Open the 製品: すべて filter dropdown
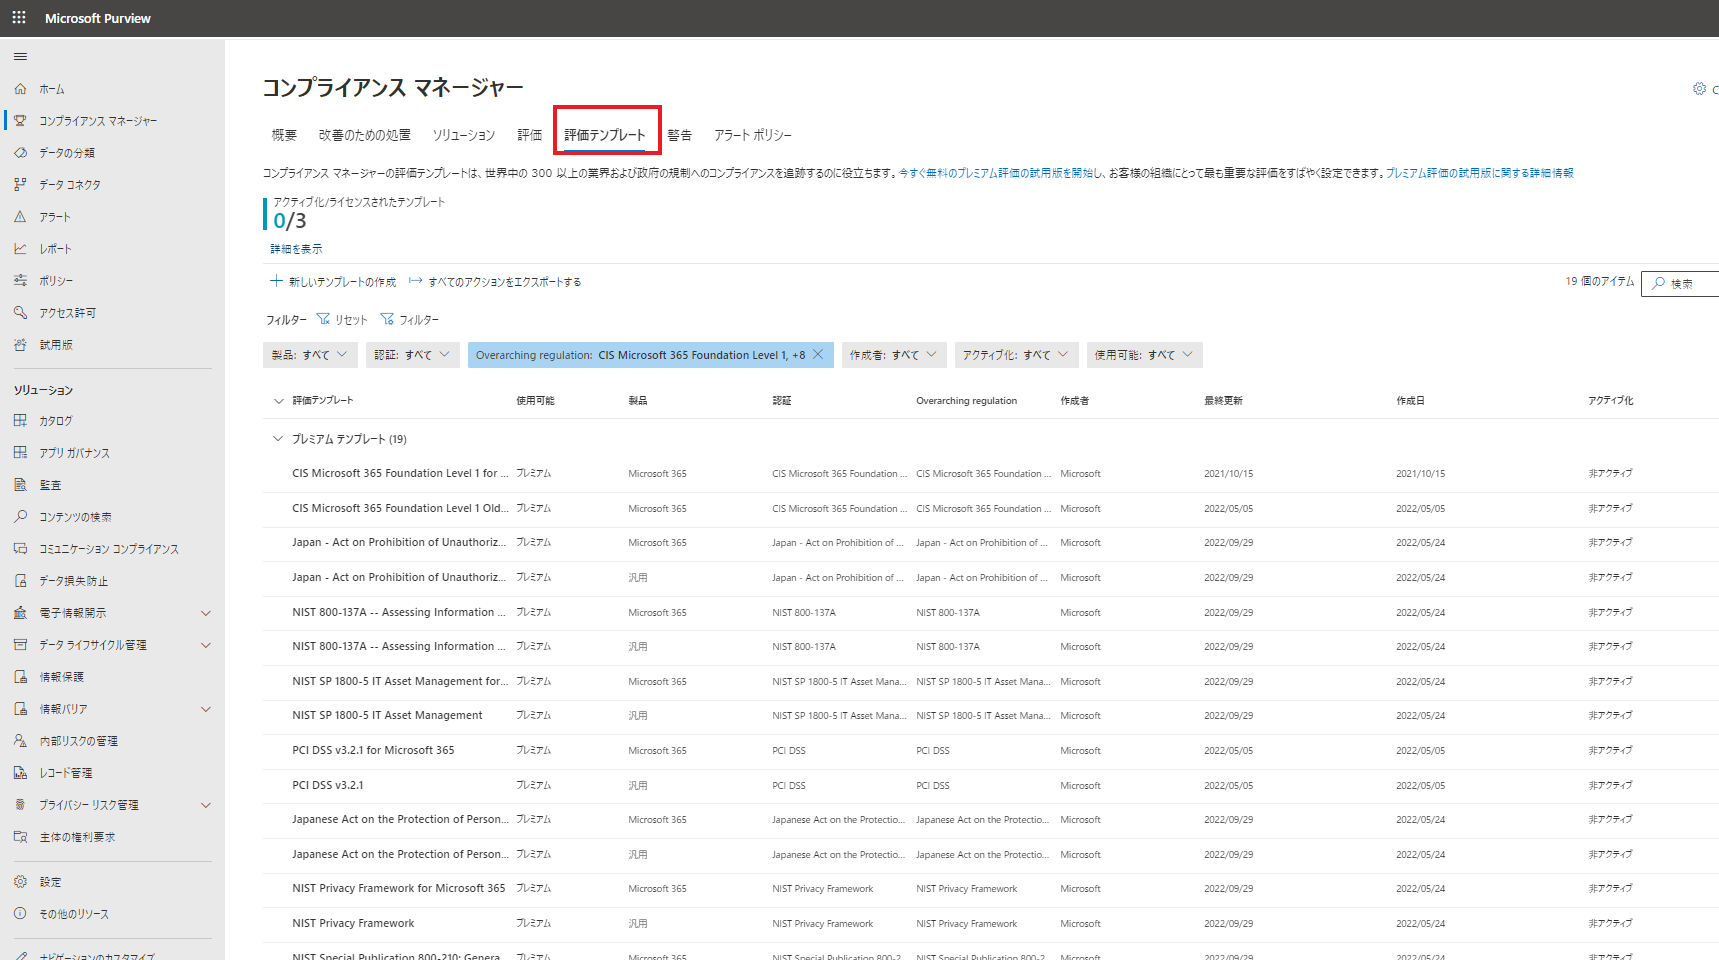This screenshot has width=1719, height=960. [x=309, y=355]
